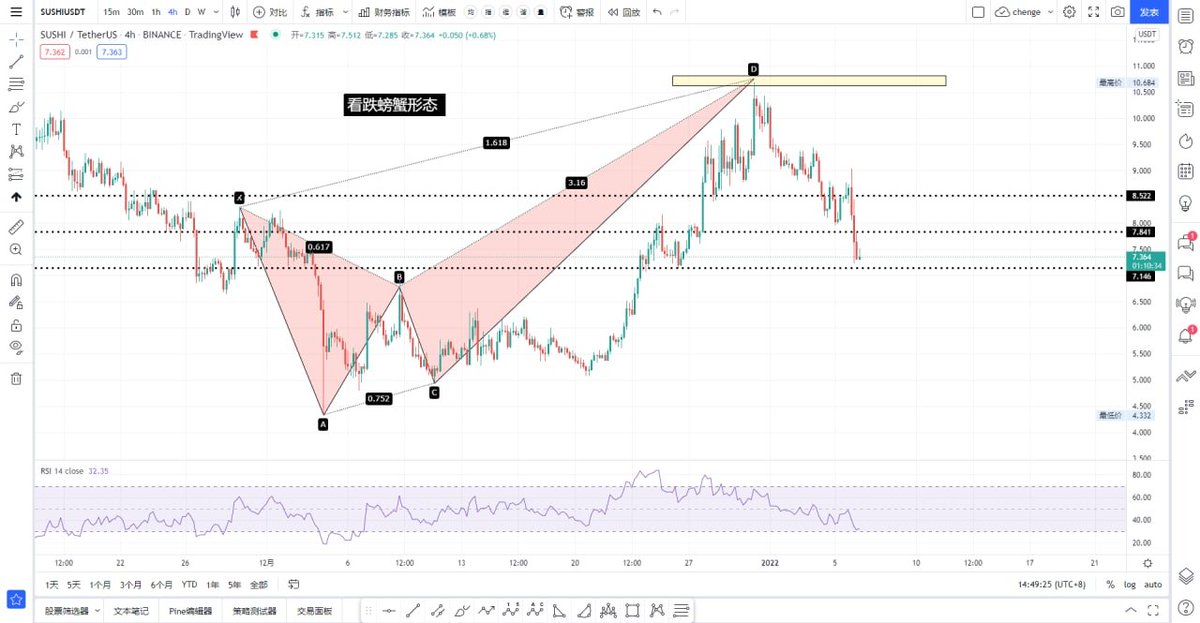Viewport: 1200px width, 623px height.
Task: Open the candlestick chart style selector
Action: coord(235,12)
